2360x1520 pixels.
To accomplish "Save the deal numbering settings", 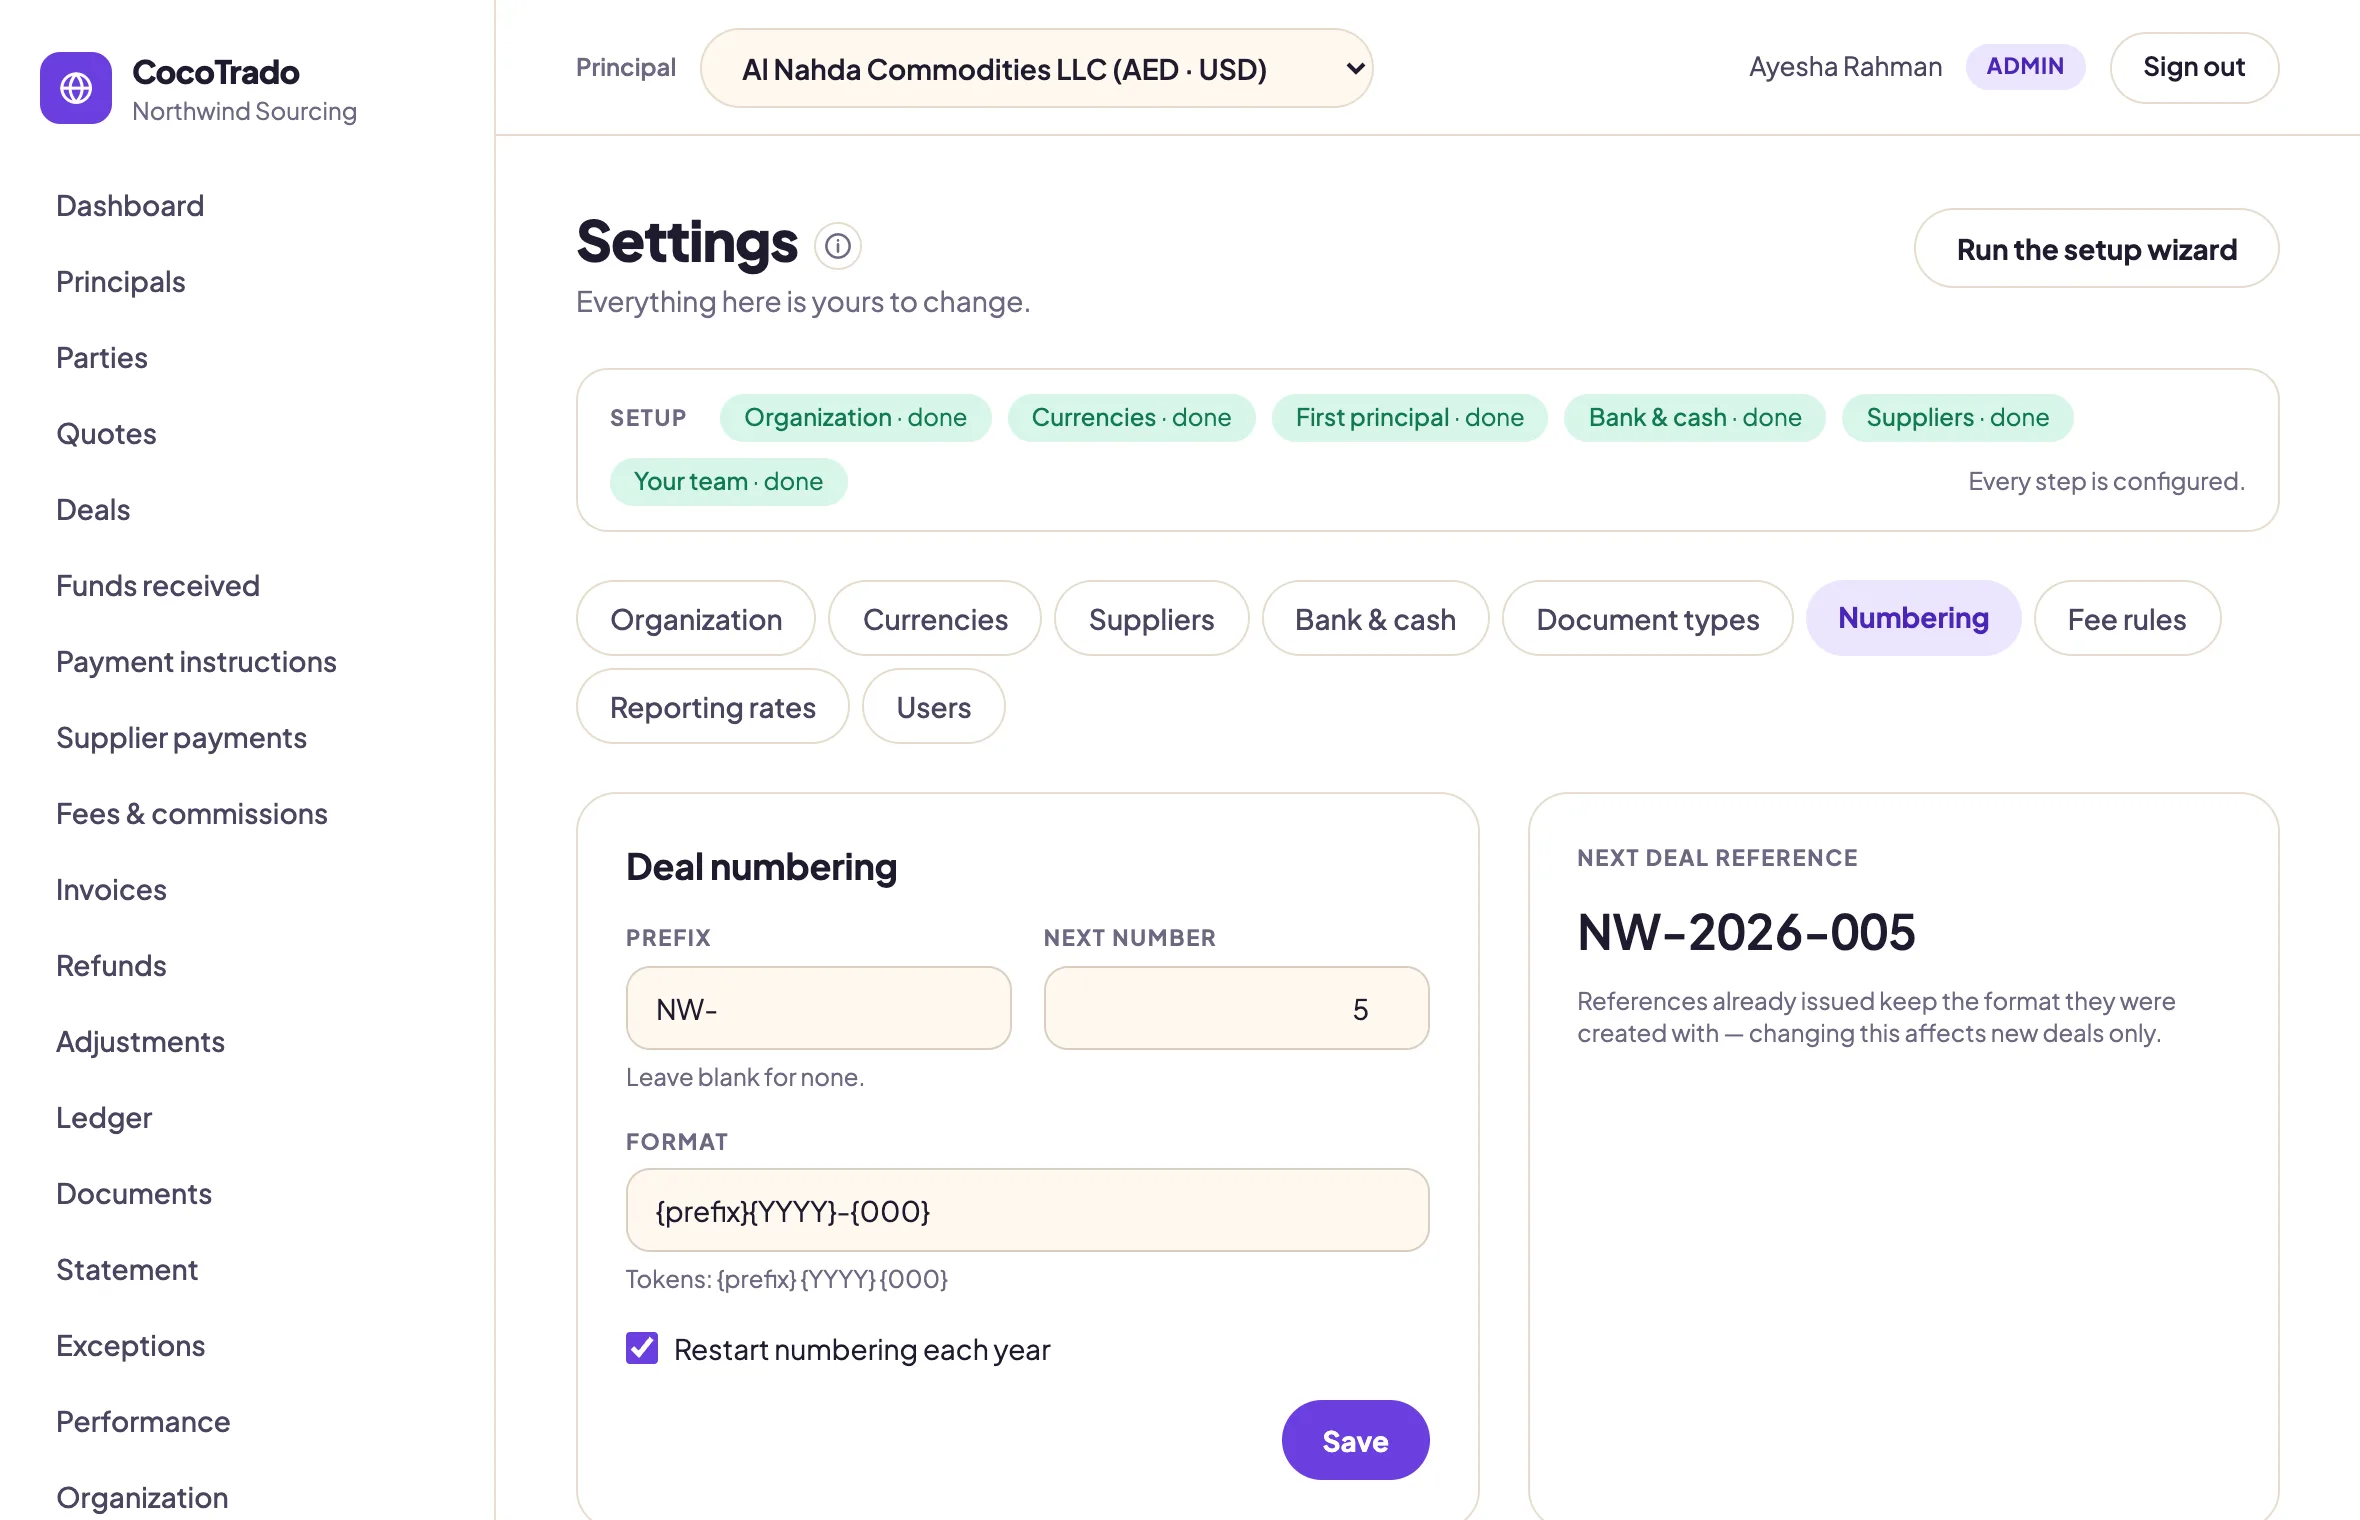I will coord(1355,1440).
